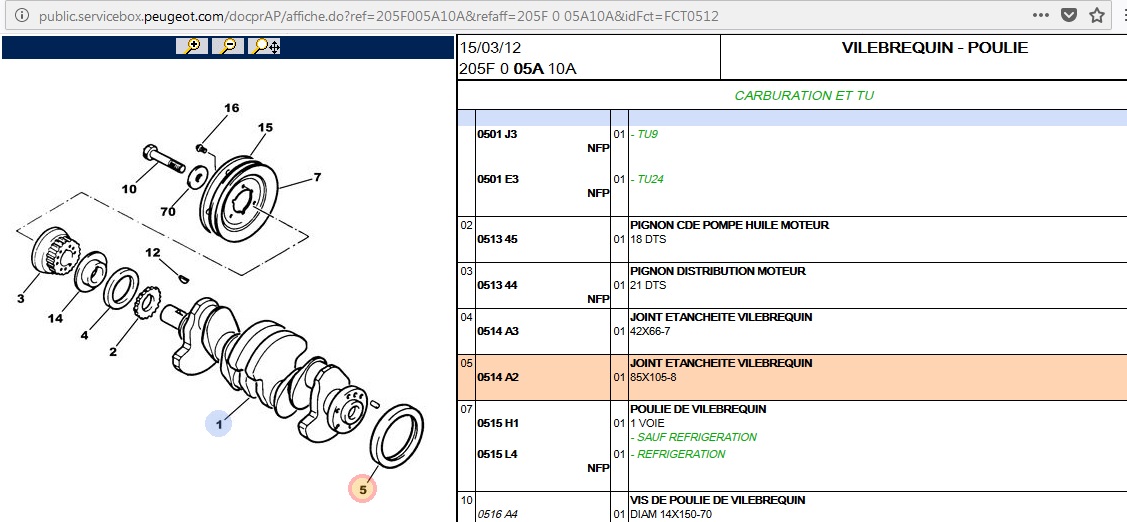Click the CARBURATION ET TU heading
Screen dimensions: 1127x522
point(803,96)
